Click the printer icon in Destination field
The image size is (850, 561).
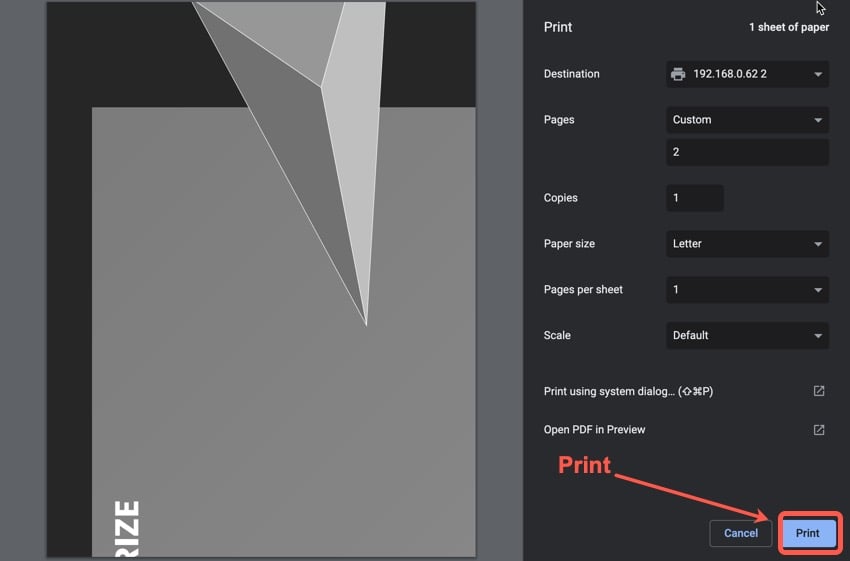[678, 74]
